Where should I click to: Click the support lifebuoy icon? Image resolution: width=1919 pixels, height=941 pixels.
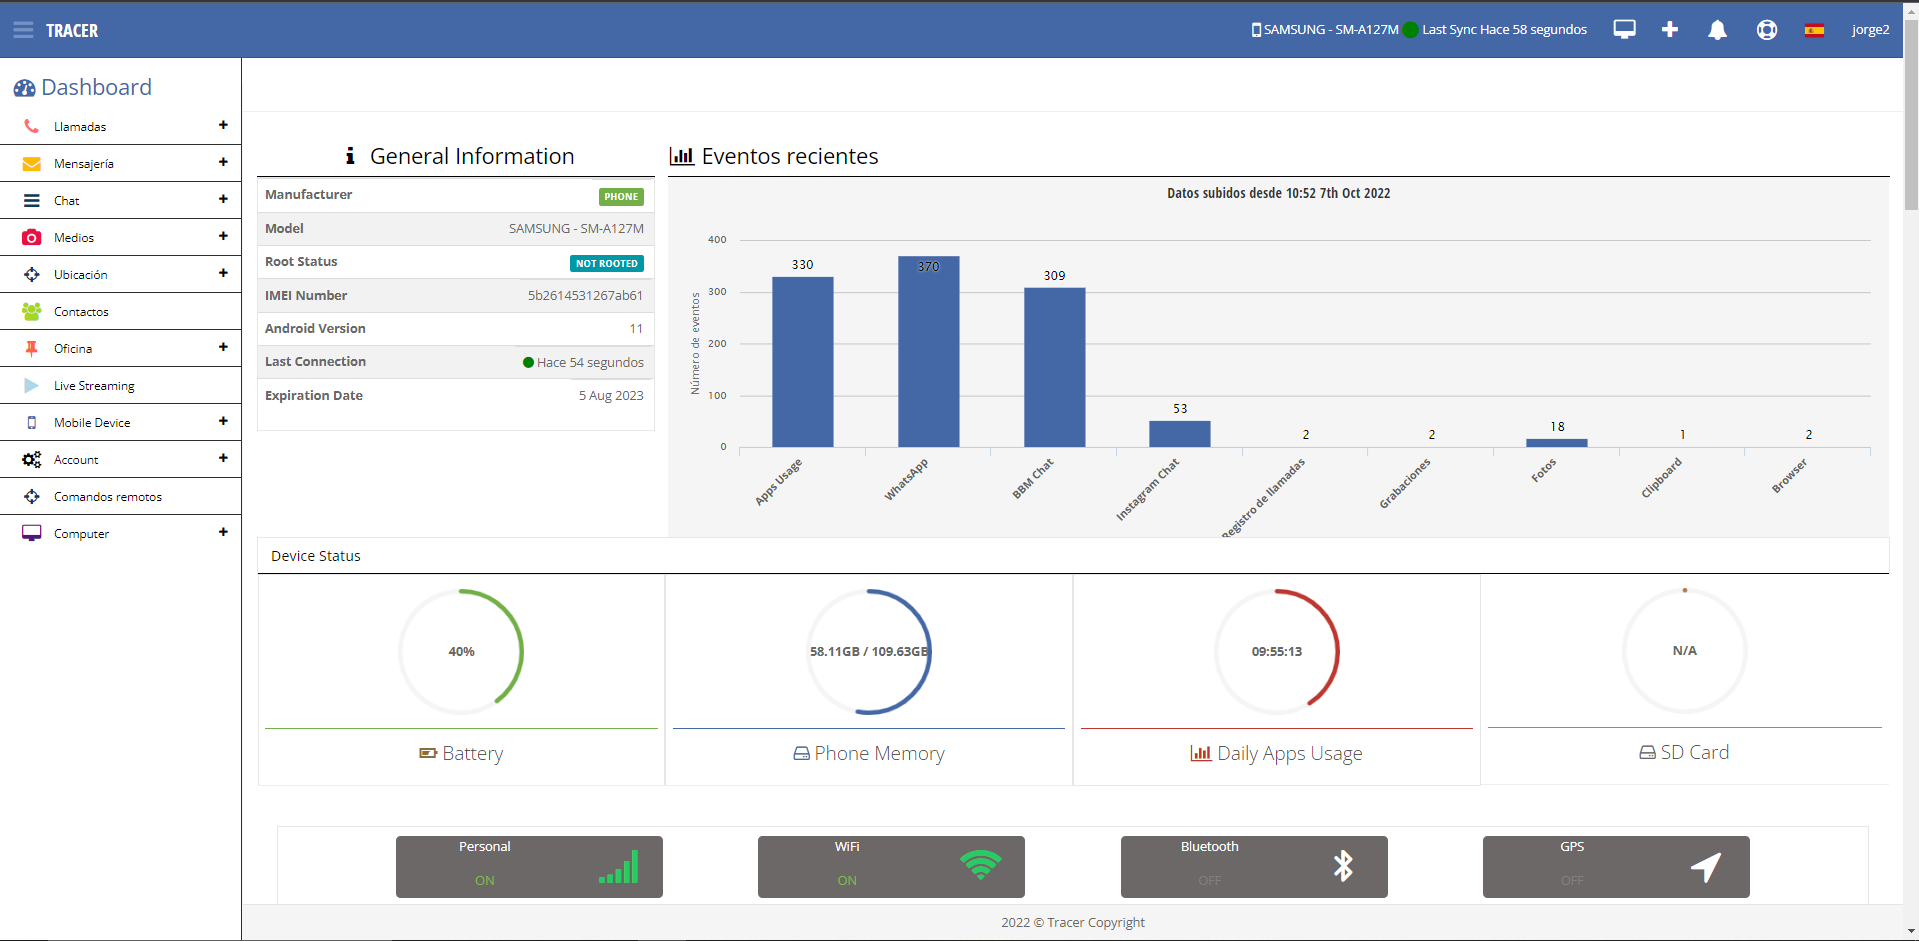tap(1766, 30)
